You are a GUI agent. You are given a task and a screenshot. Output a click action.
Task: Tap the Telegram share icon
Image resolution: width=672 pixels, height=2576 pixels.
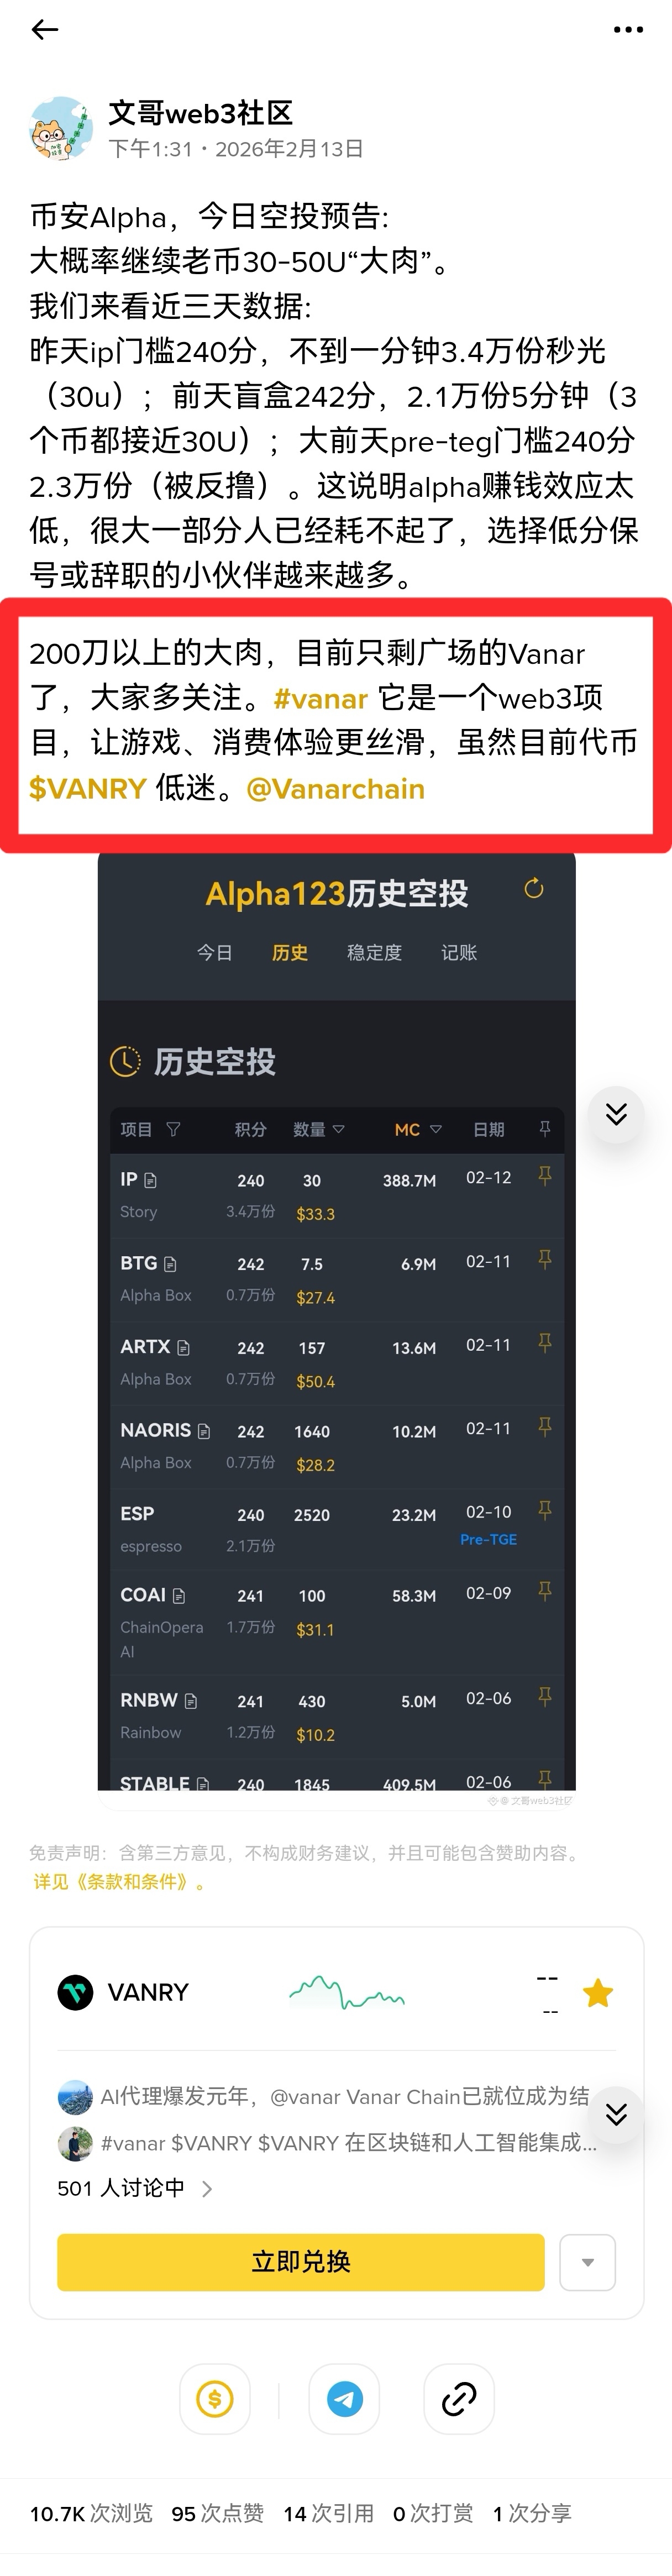(x=344, y=2398)
